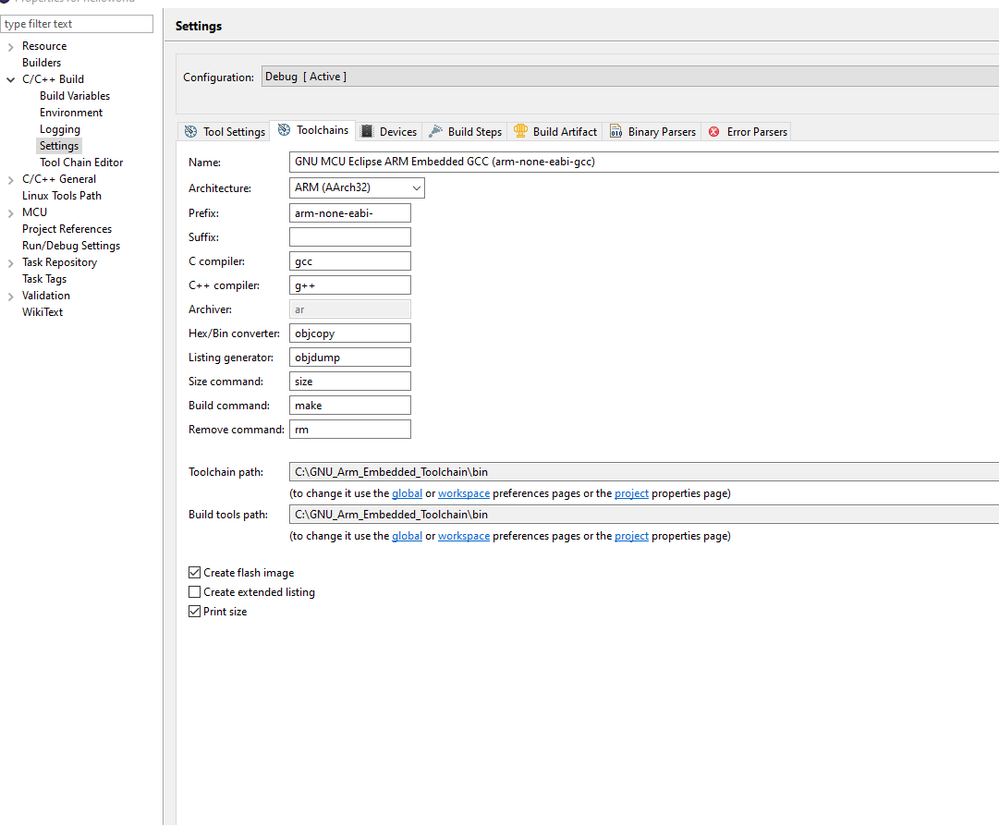
Task: Select the C/C++ General item label
Action: pyautogui.click(x=59, y=179)
